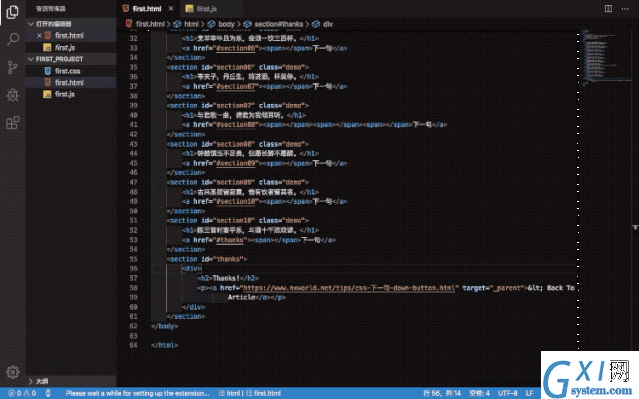This screenshot has width=639, height=399.
Task: Click section id="section10" opening tag
Action: tap(238, 220)
